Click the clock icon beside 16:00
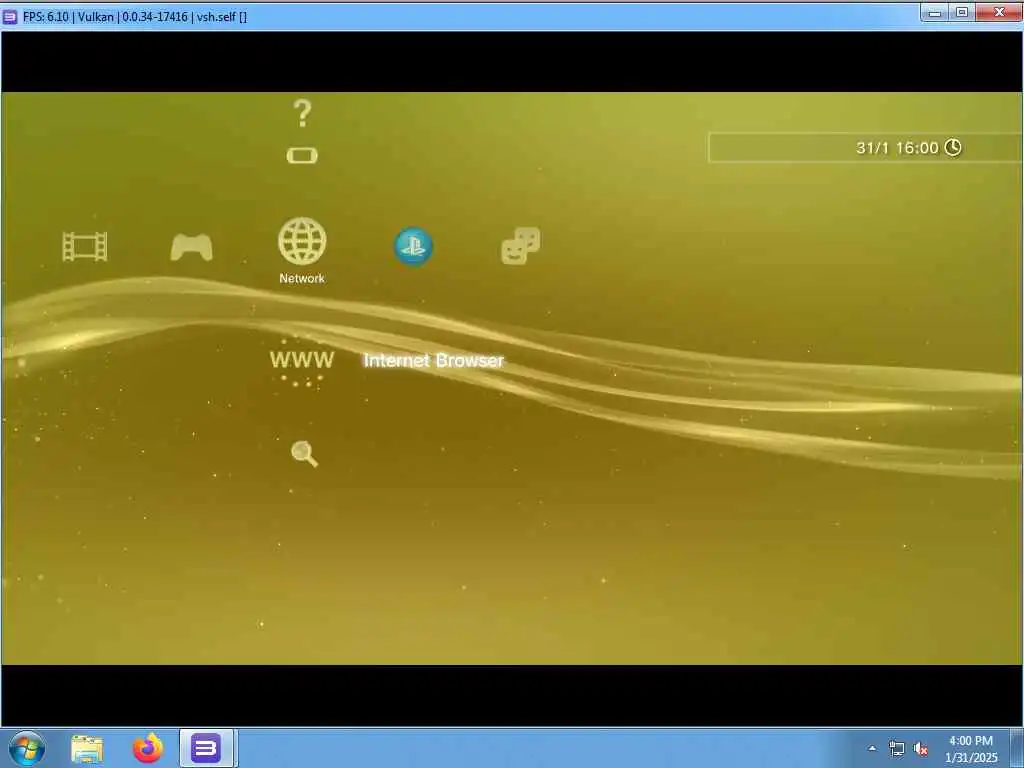 tap(953, 148)
